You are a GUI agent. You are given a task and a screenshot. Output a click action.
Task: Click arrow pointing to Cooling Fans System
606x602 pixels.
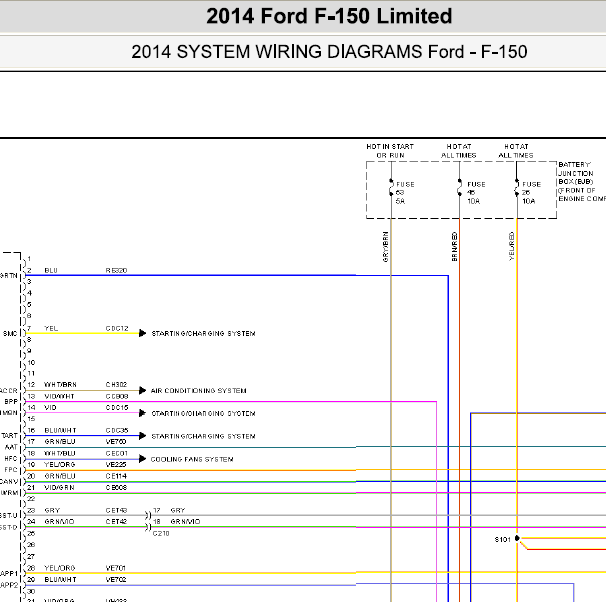tap(143, 459)
